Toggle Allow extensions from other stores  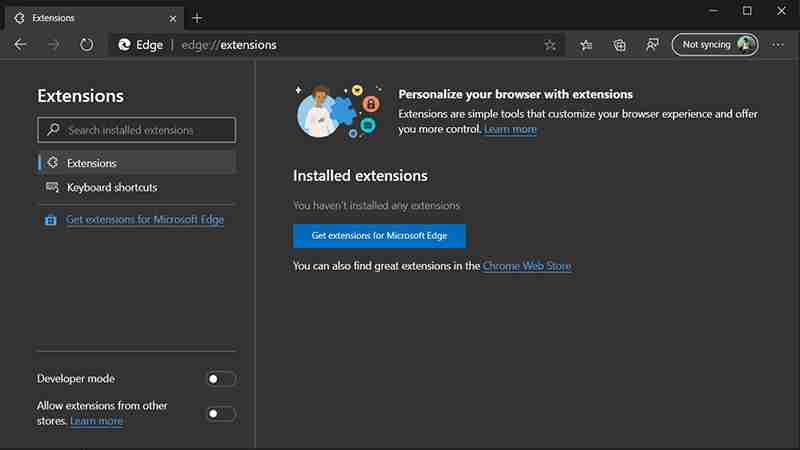221,413
